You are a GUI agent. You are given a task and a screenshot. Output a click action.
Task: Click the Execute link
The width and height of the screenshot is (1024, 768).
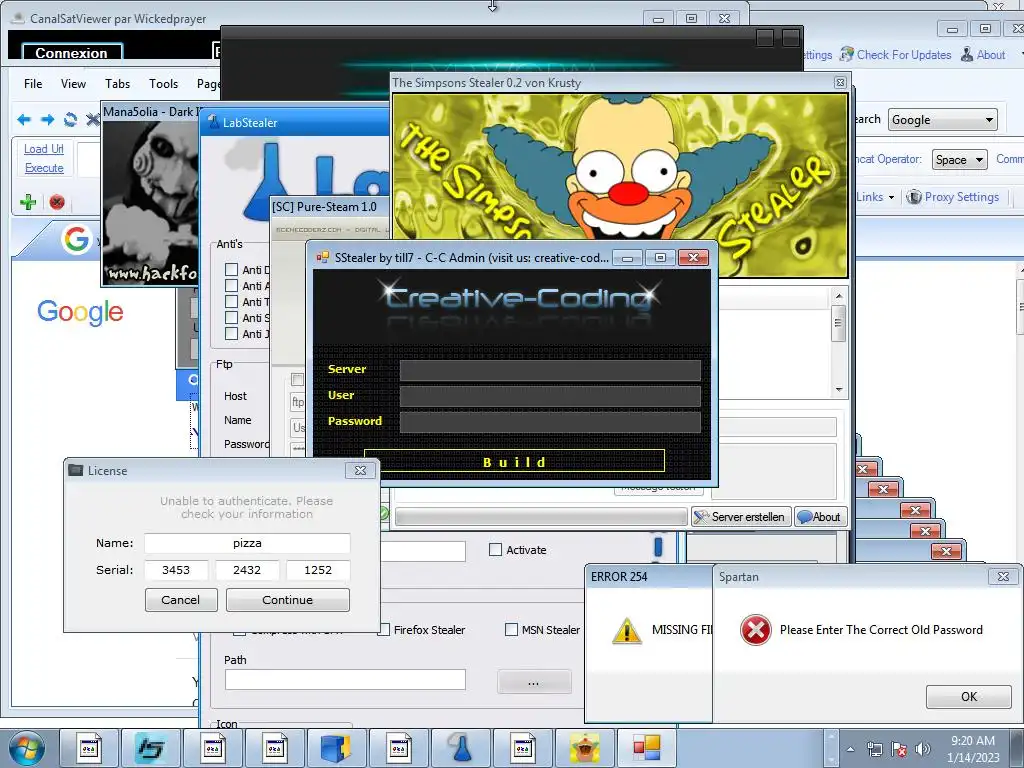(44, 168)
